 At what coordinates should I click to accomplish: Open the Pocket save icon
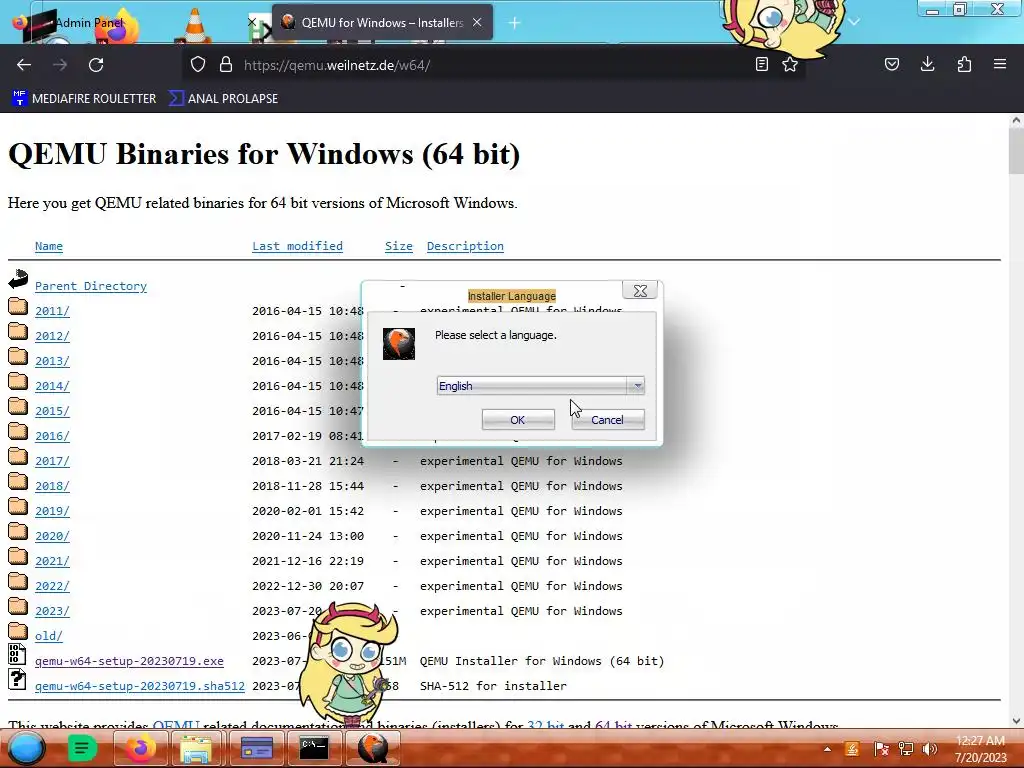(x=891, y=64)
